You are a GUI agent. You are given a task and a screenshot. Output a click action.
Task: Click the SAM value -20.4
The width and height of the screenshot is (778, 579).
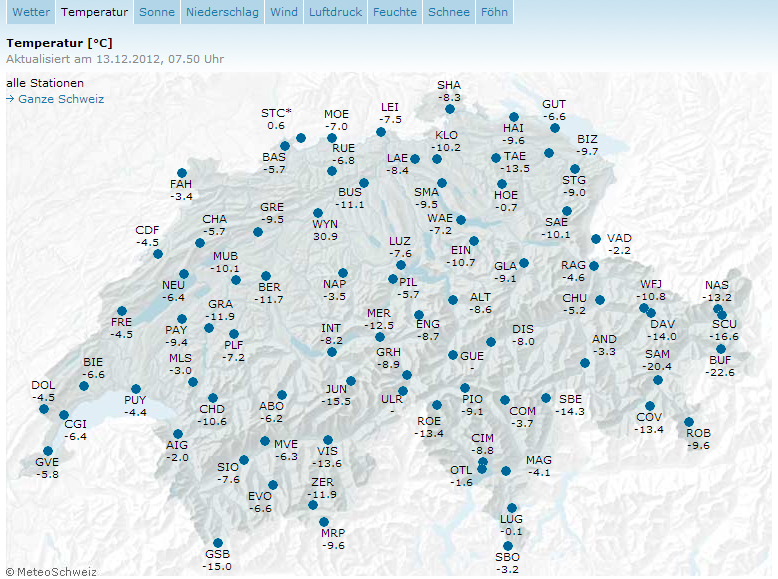coord(656,367)
